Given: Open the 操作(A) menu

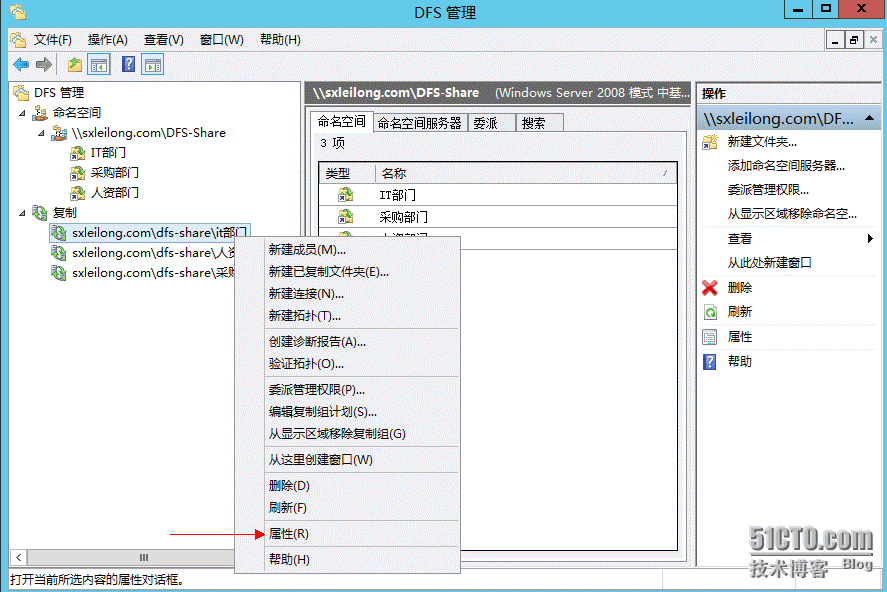Looking at the screenshot, I should point(107,40).
